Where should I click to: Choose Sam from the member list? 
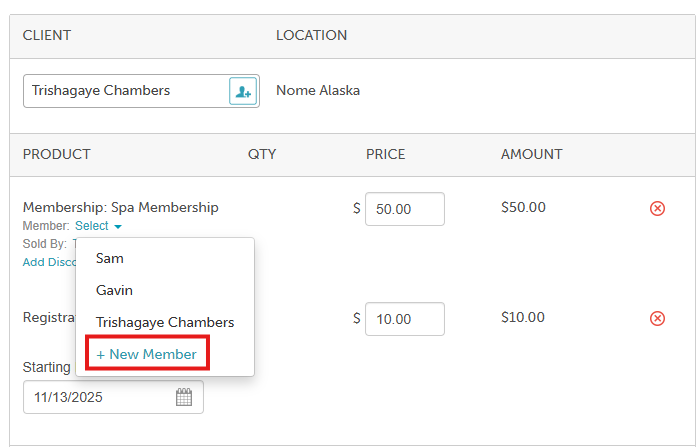109,258
